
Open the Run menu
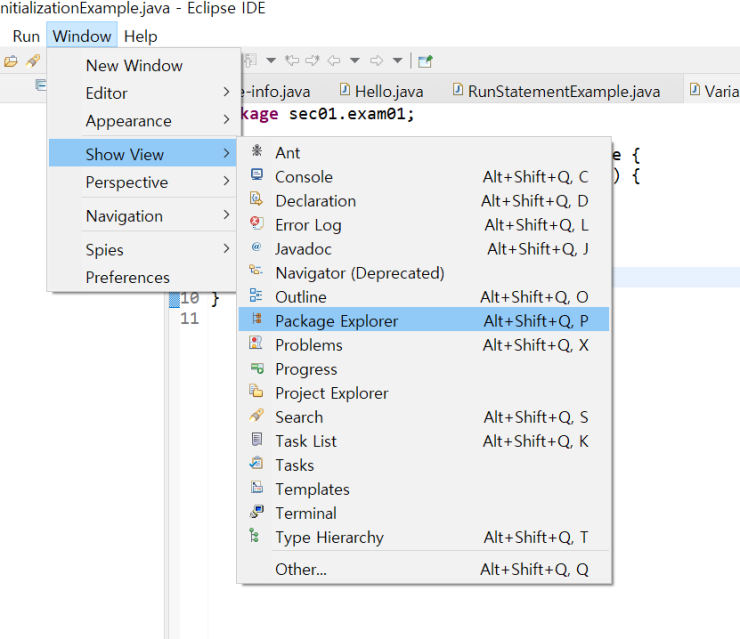click(x=26, y=36)
